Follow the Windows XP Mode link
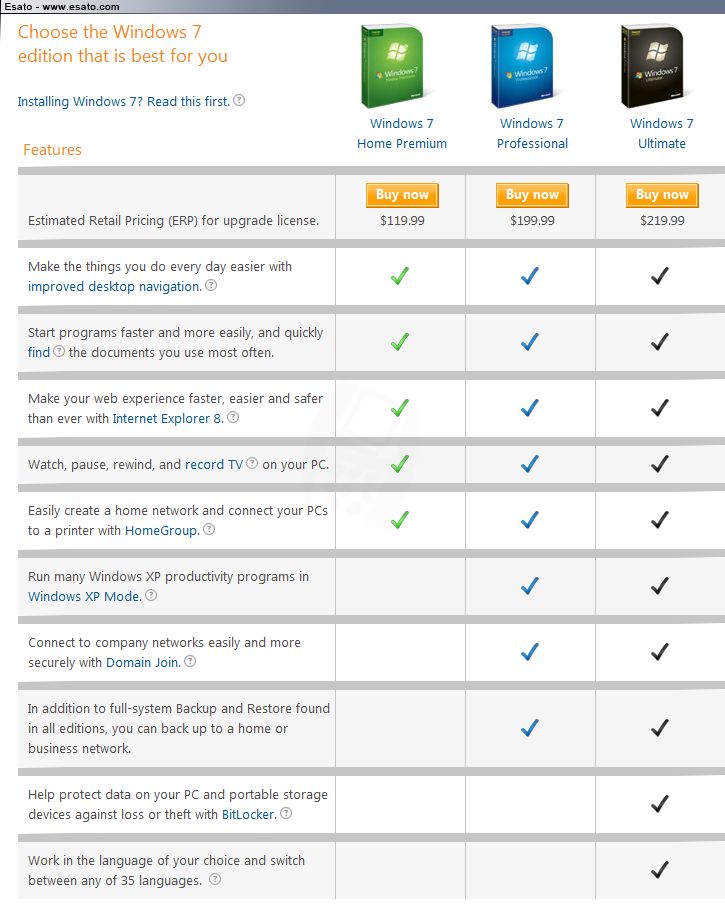The height and width of the screenshot is (913, 725). coord(85,596)
